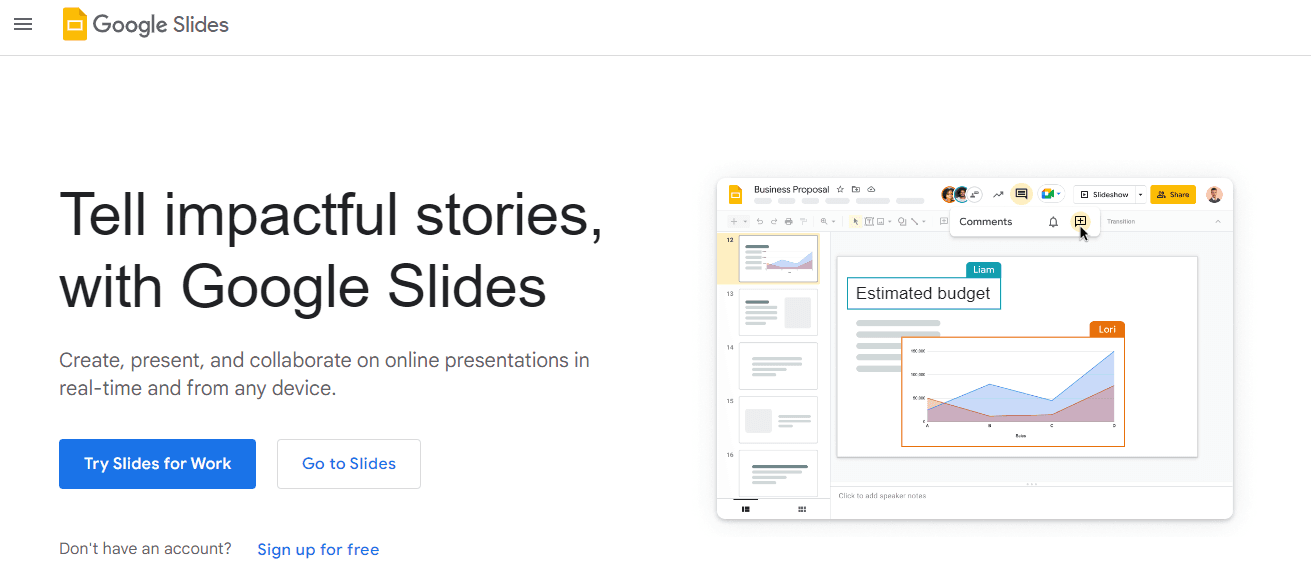
Task: Select slide 14 thumbnail
Action: click(778, 366)
